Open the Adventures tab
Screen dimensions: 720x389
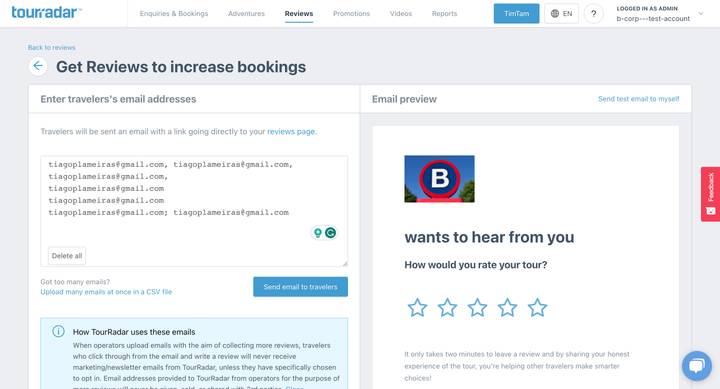246,14
